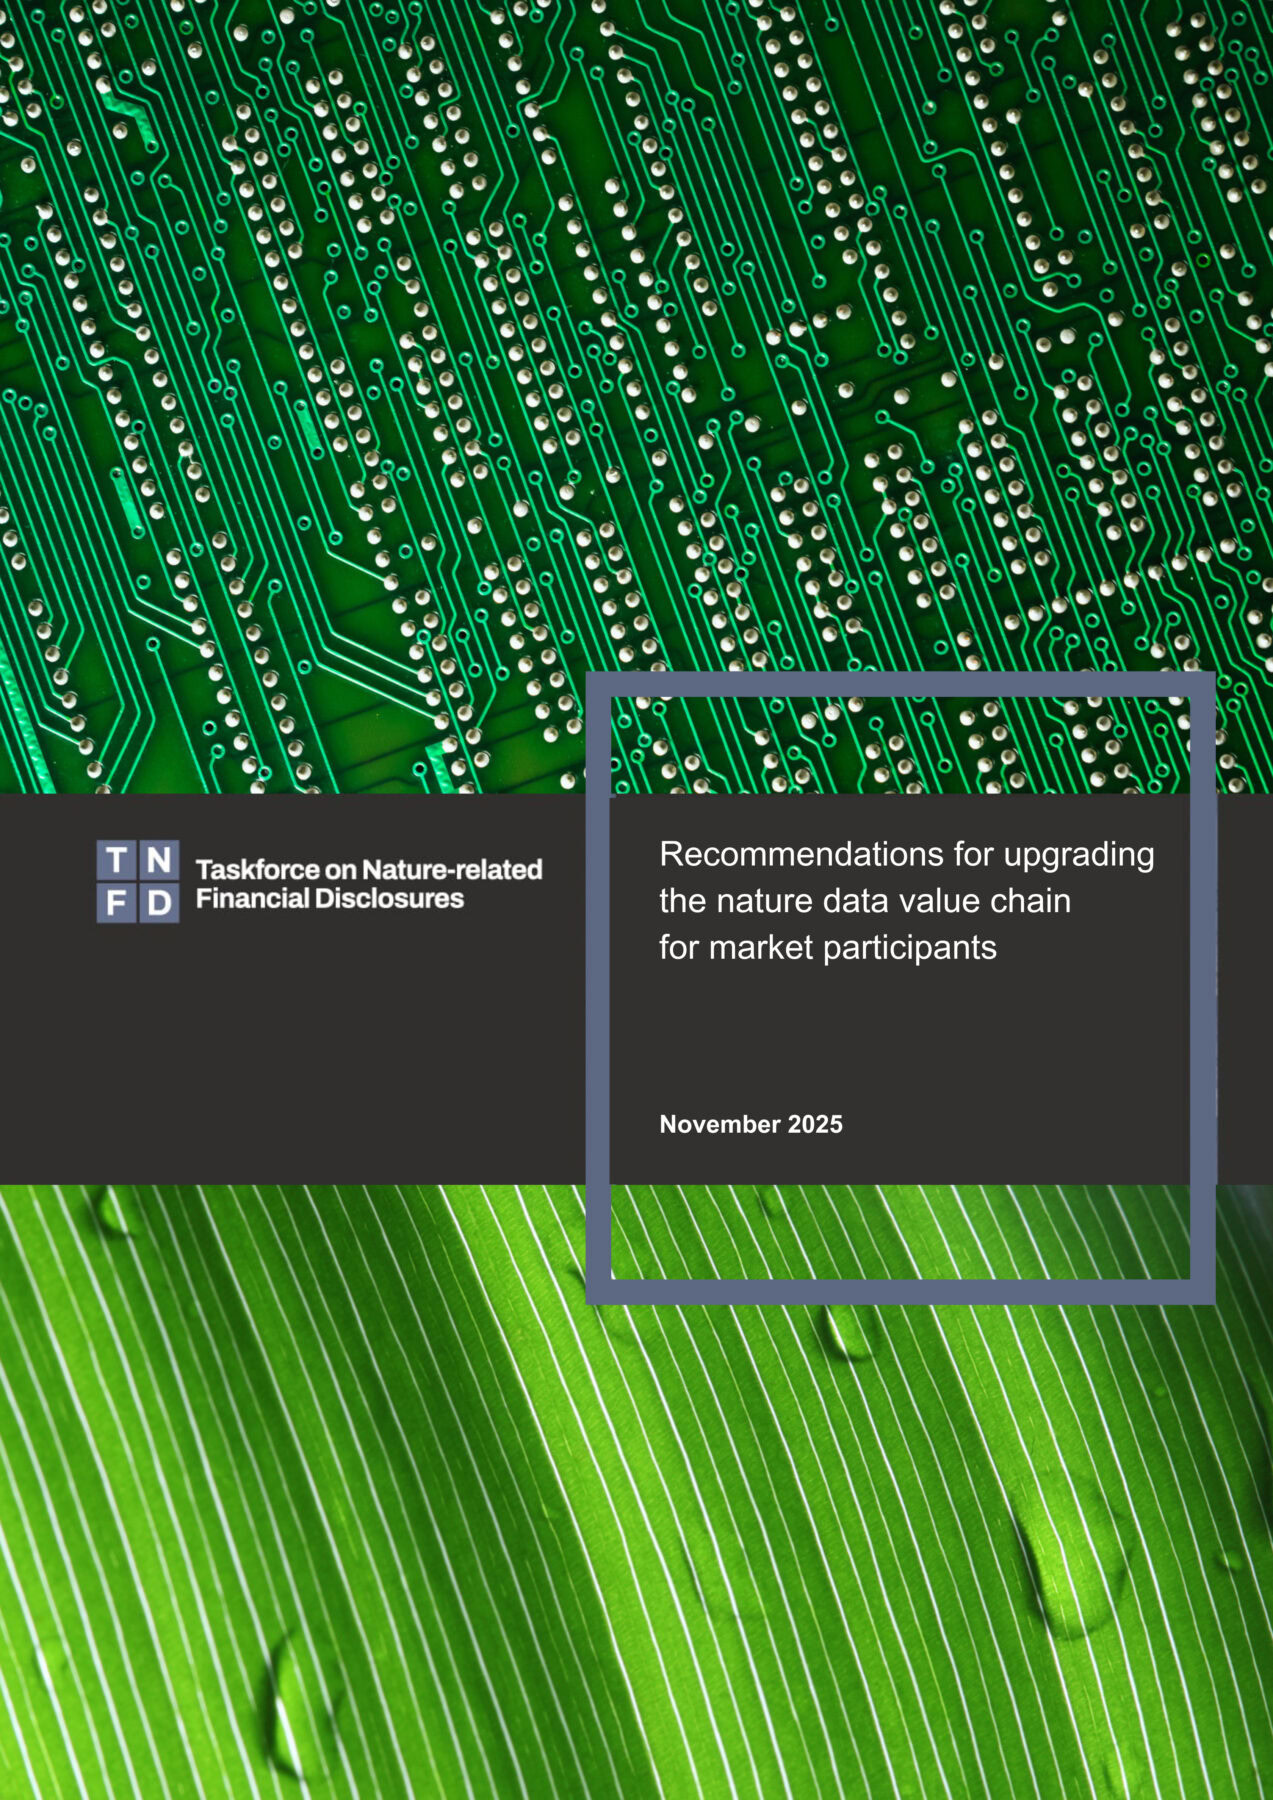Click the top edge of the blue-grey frame
The width and height of the screenshot is (1273, 1800).
[x=900, y=684]
